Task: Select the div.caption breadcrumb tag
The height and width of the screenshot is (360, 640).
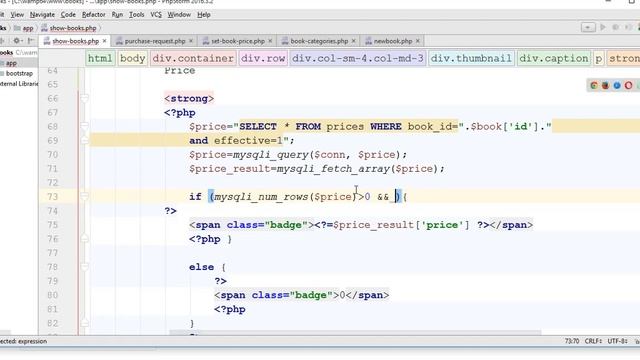Action: coord(554,58)
